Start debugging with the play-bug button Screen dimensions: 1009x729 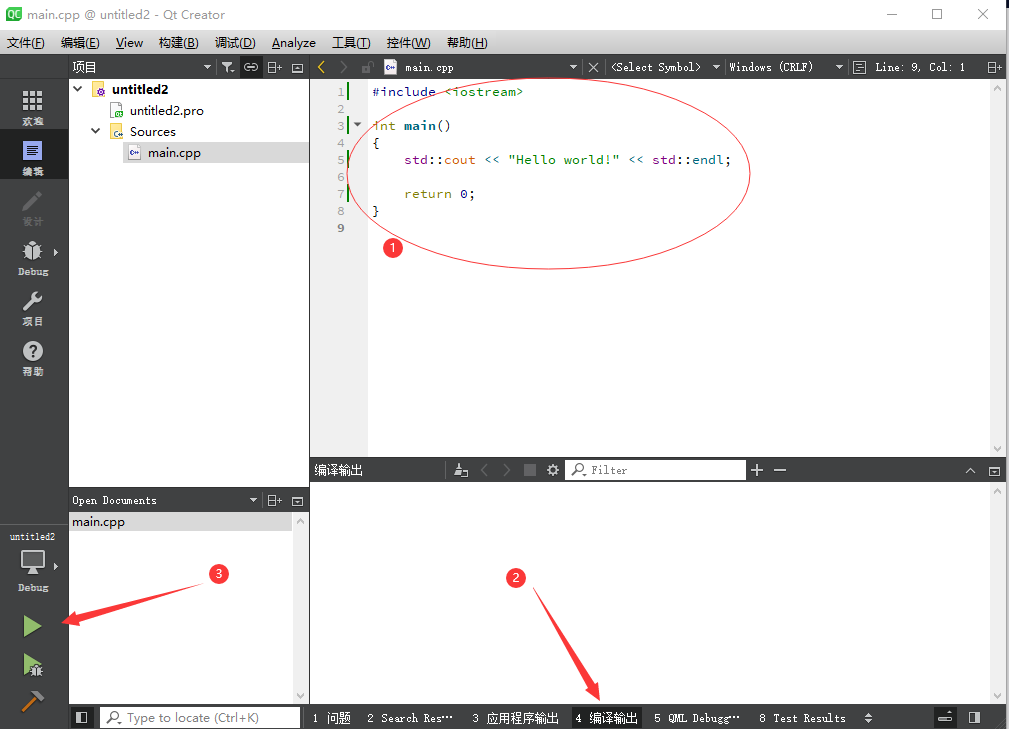(33, 665)
